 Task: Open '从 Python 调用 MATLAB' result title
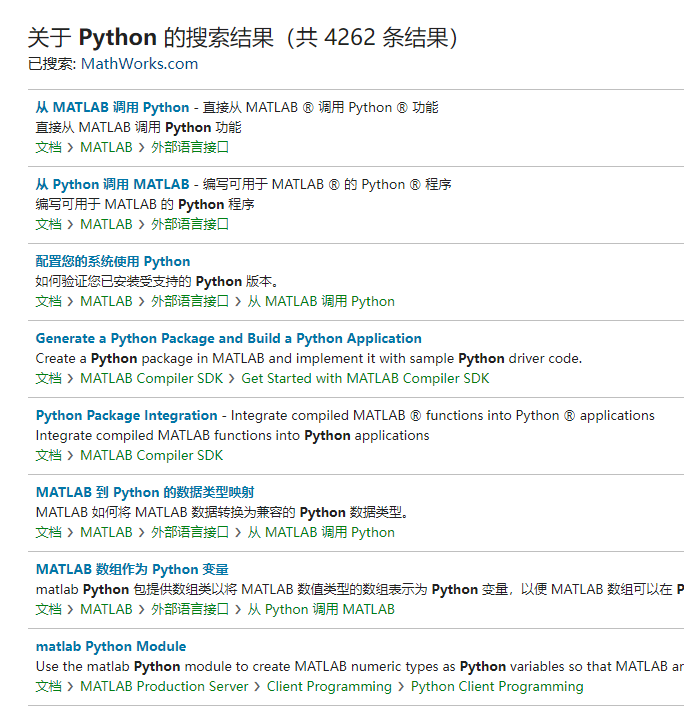click(112, 184)
